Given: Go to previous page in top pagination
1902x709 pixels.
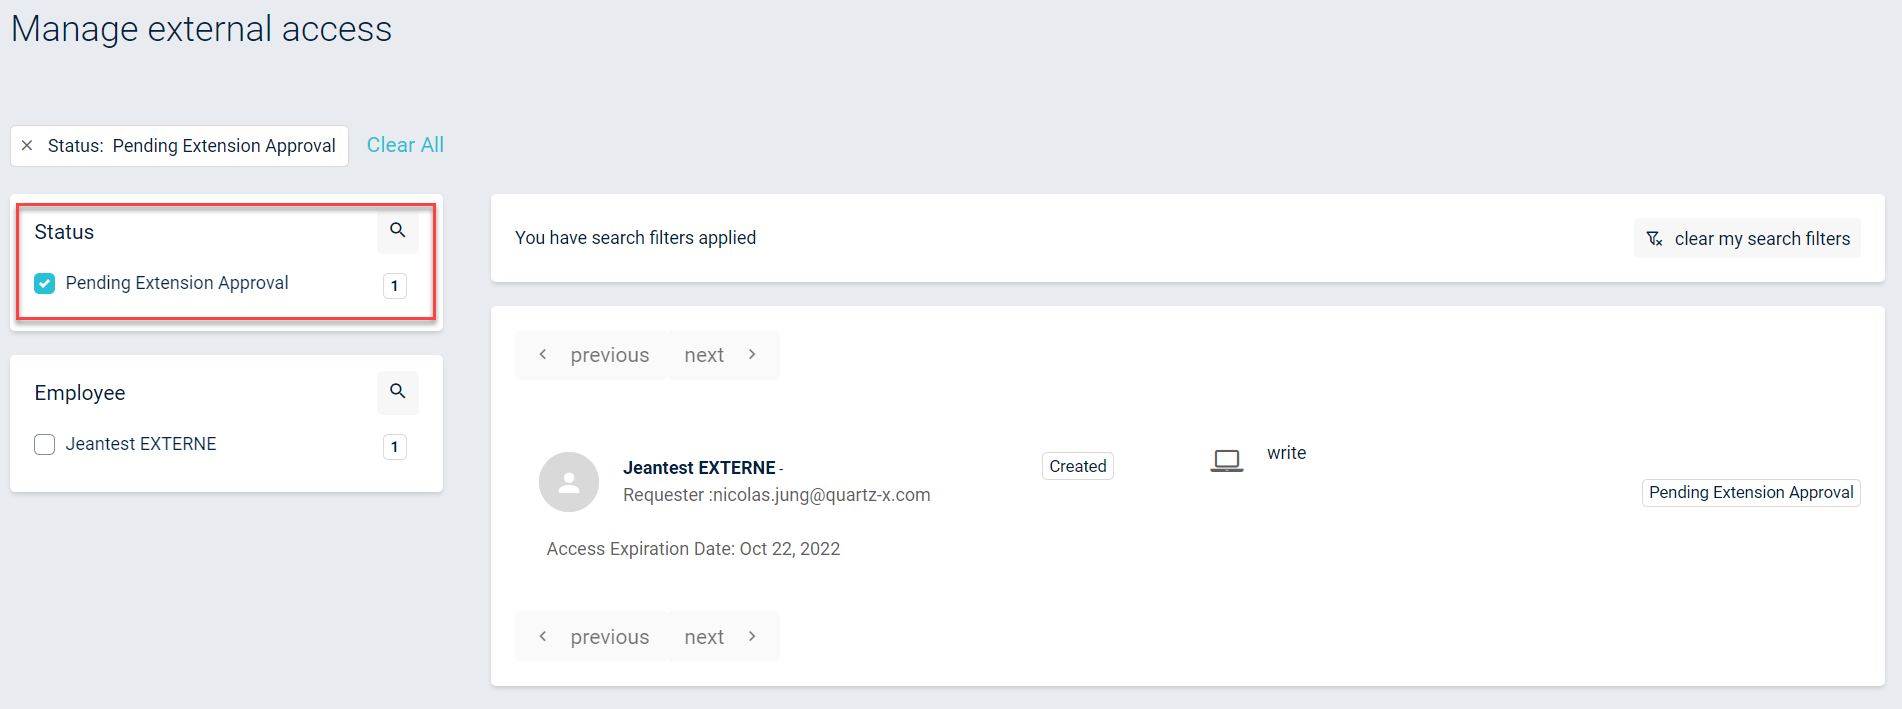Looking at the screenshot, I should pyautogui.click(x=593, y=355).
